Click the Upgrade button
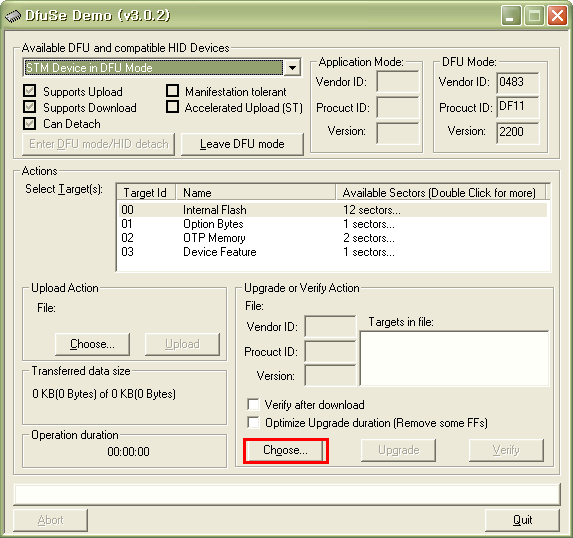The height and width of the screenshot is (538, 573). click(398, 450)
